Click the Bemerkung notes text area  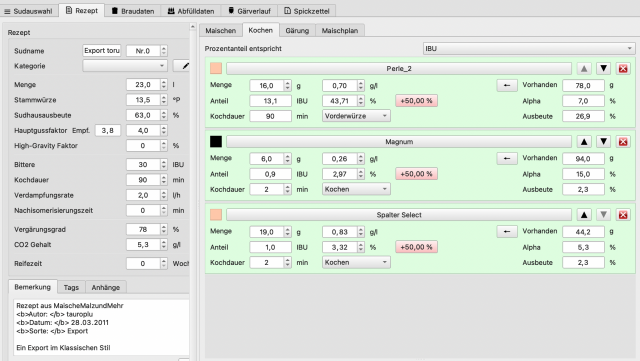(102, 328)
